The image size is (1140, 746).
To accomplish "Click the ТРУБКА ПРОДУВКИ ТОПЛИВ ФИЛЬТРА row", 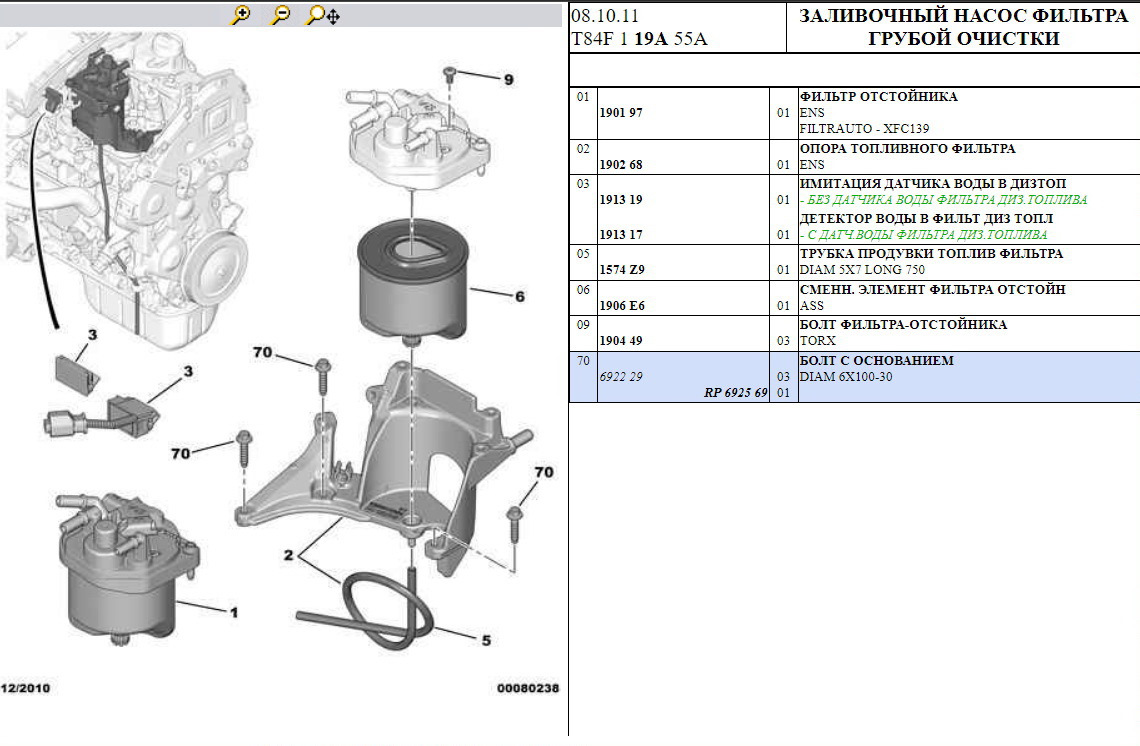I will [x=931, y=254].
